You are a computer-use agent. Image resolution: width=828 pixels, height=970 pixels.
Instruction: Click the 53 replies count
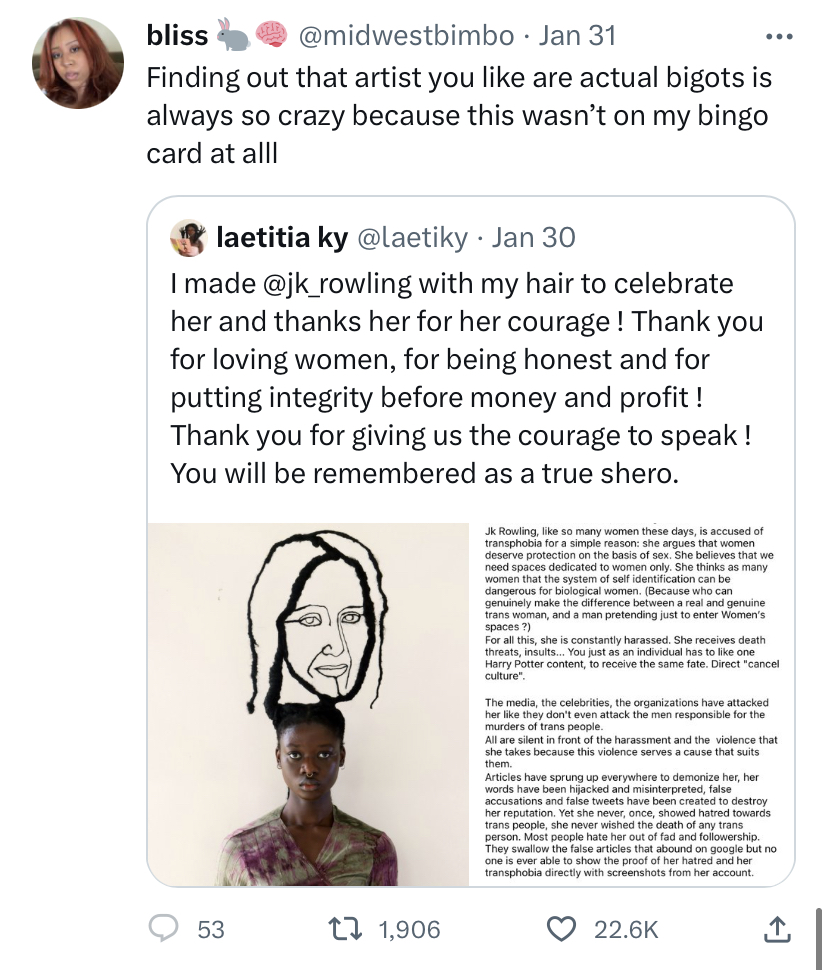(x=210, y=929)
